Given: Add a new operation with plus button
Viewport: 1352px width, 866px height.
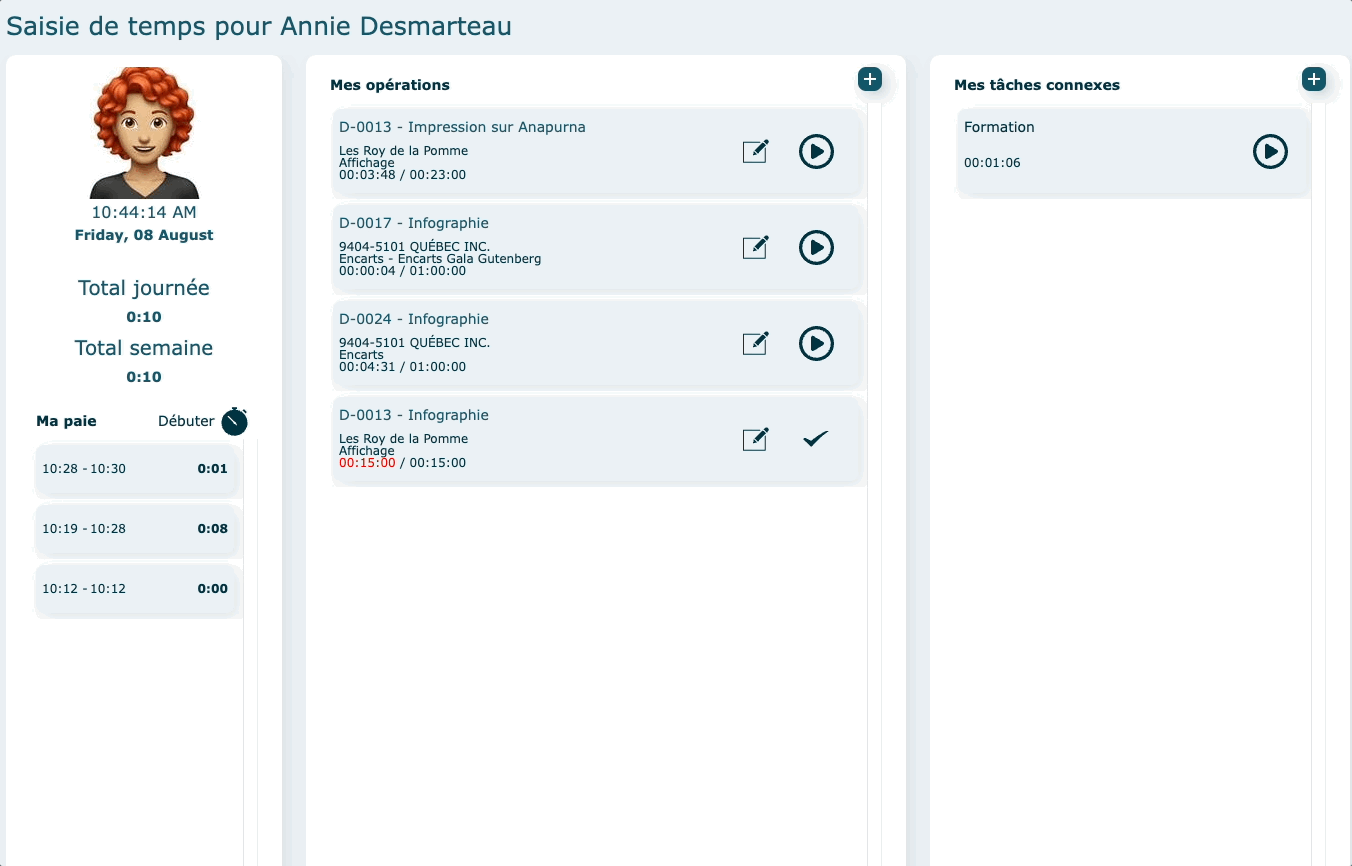Looking at the screenshot, I should click(x=870, y=80).
